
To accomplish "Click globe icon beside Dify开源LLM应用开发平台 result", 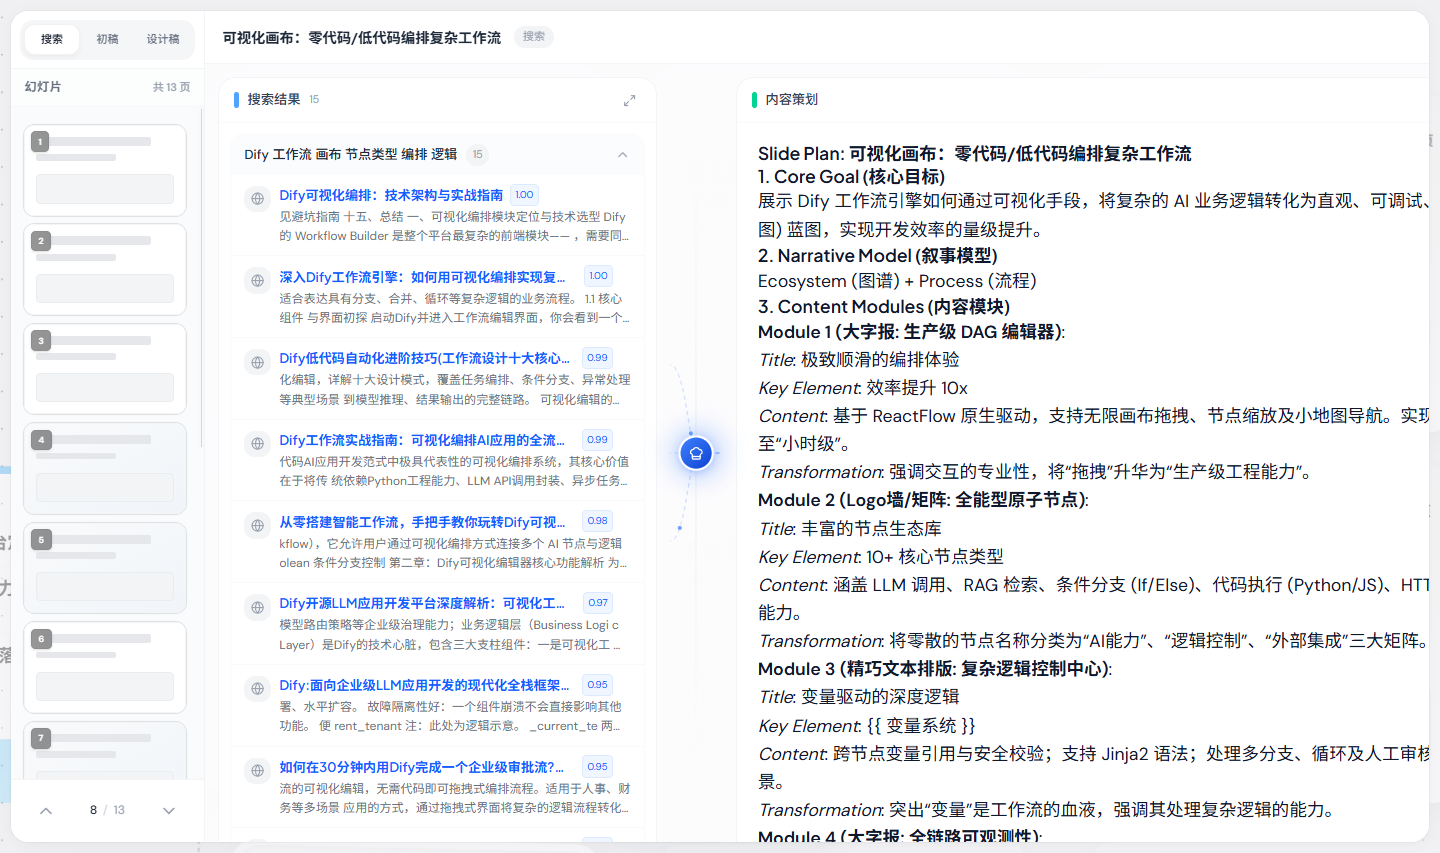I will coord(258,607).
